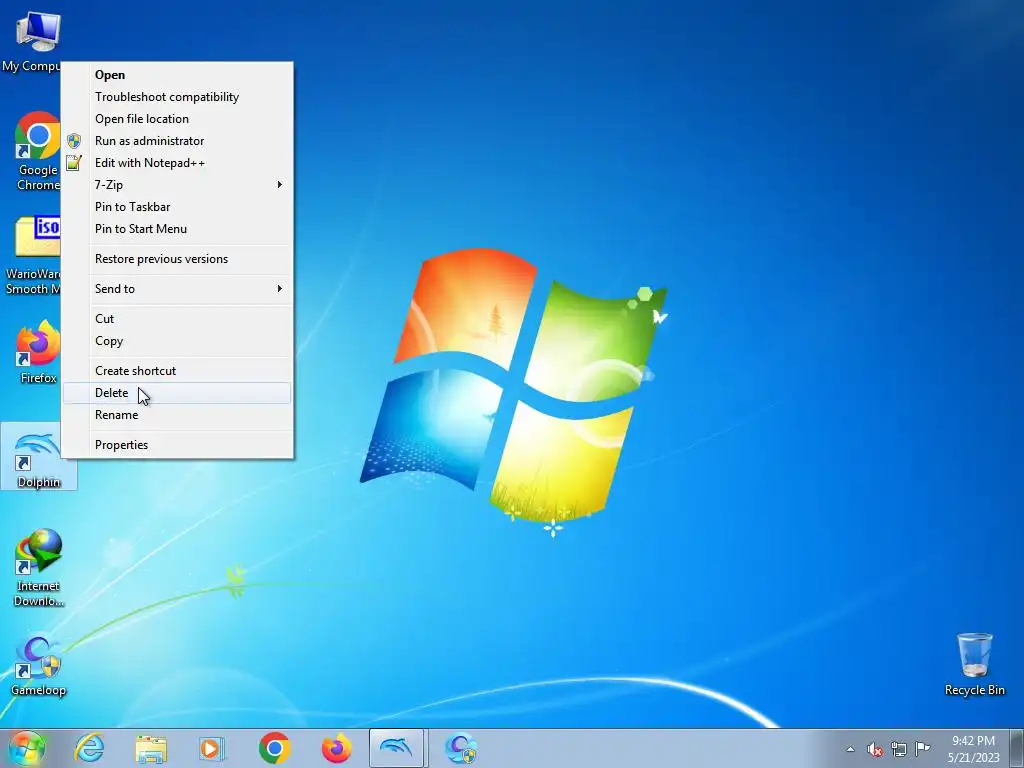Launch Internet Explorer from the taskbar

coord(89,748)
